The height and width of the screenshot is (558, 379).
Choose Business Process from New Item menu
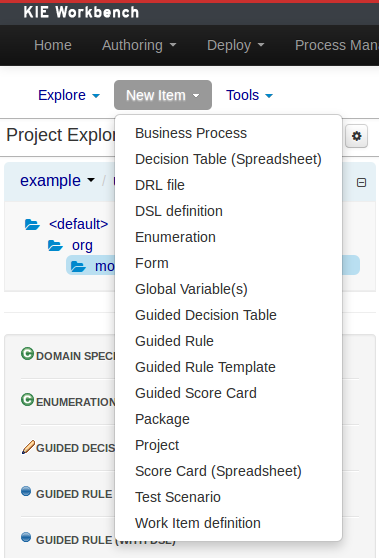191,133
